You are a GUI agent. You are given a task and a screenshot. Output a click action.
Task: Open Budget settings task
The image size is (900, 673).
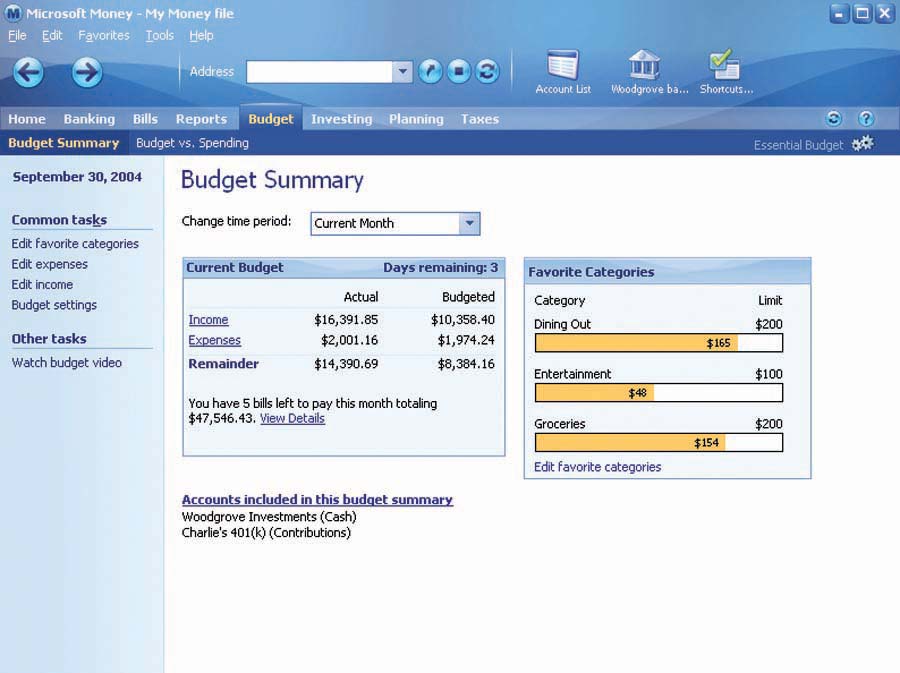(55, 305)
